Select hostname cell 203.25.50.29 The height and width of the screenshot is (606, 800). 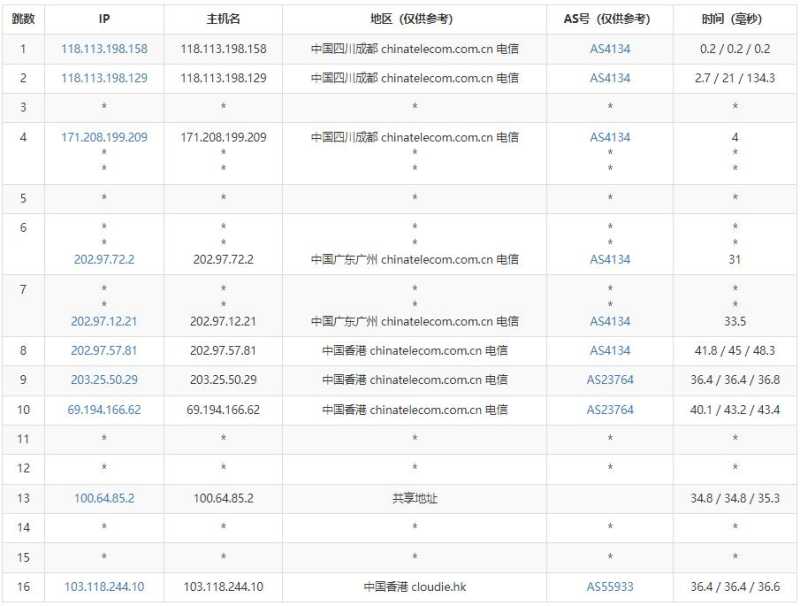click(x=223, y=380)
